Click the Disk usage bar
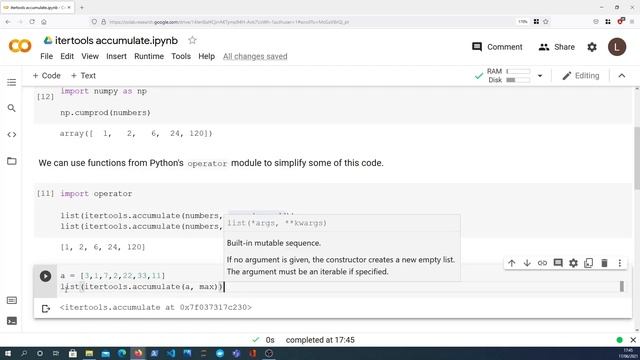The height and width of the screenshot is (360, 640). click(518, 80)
